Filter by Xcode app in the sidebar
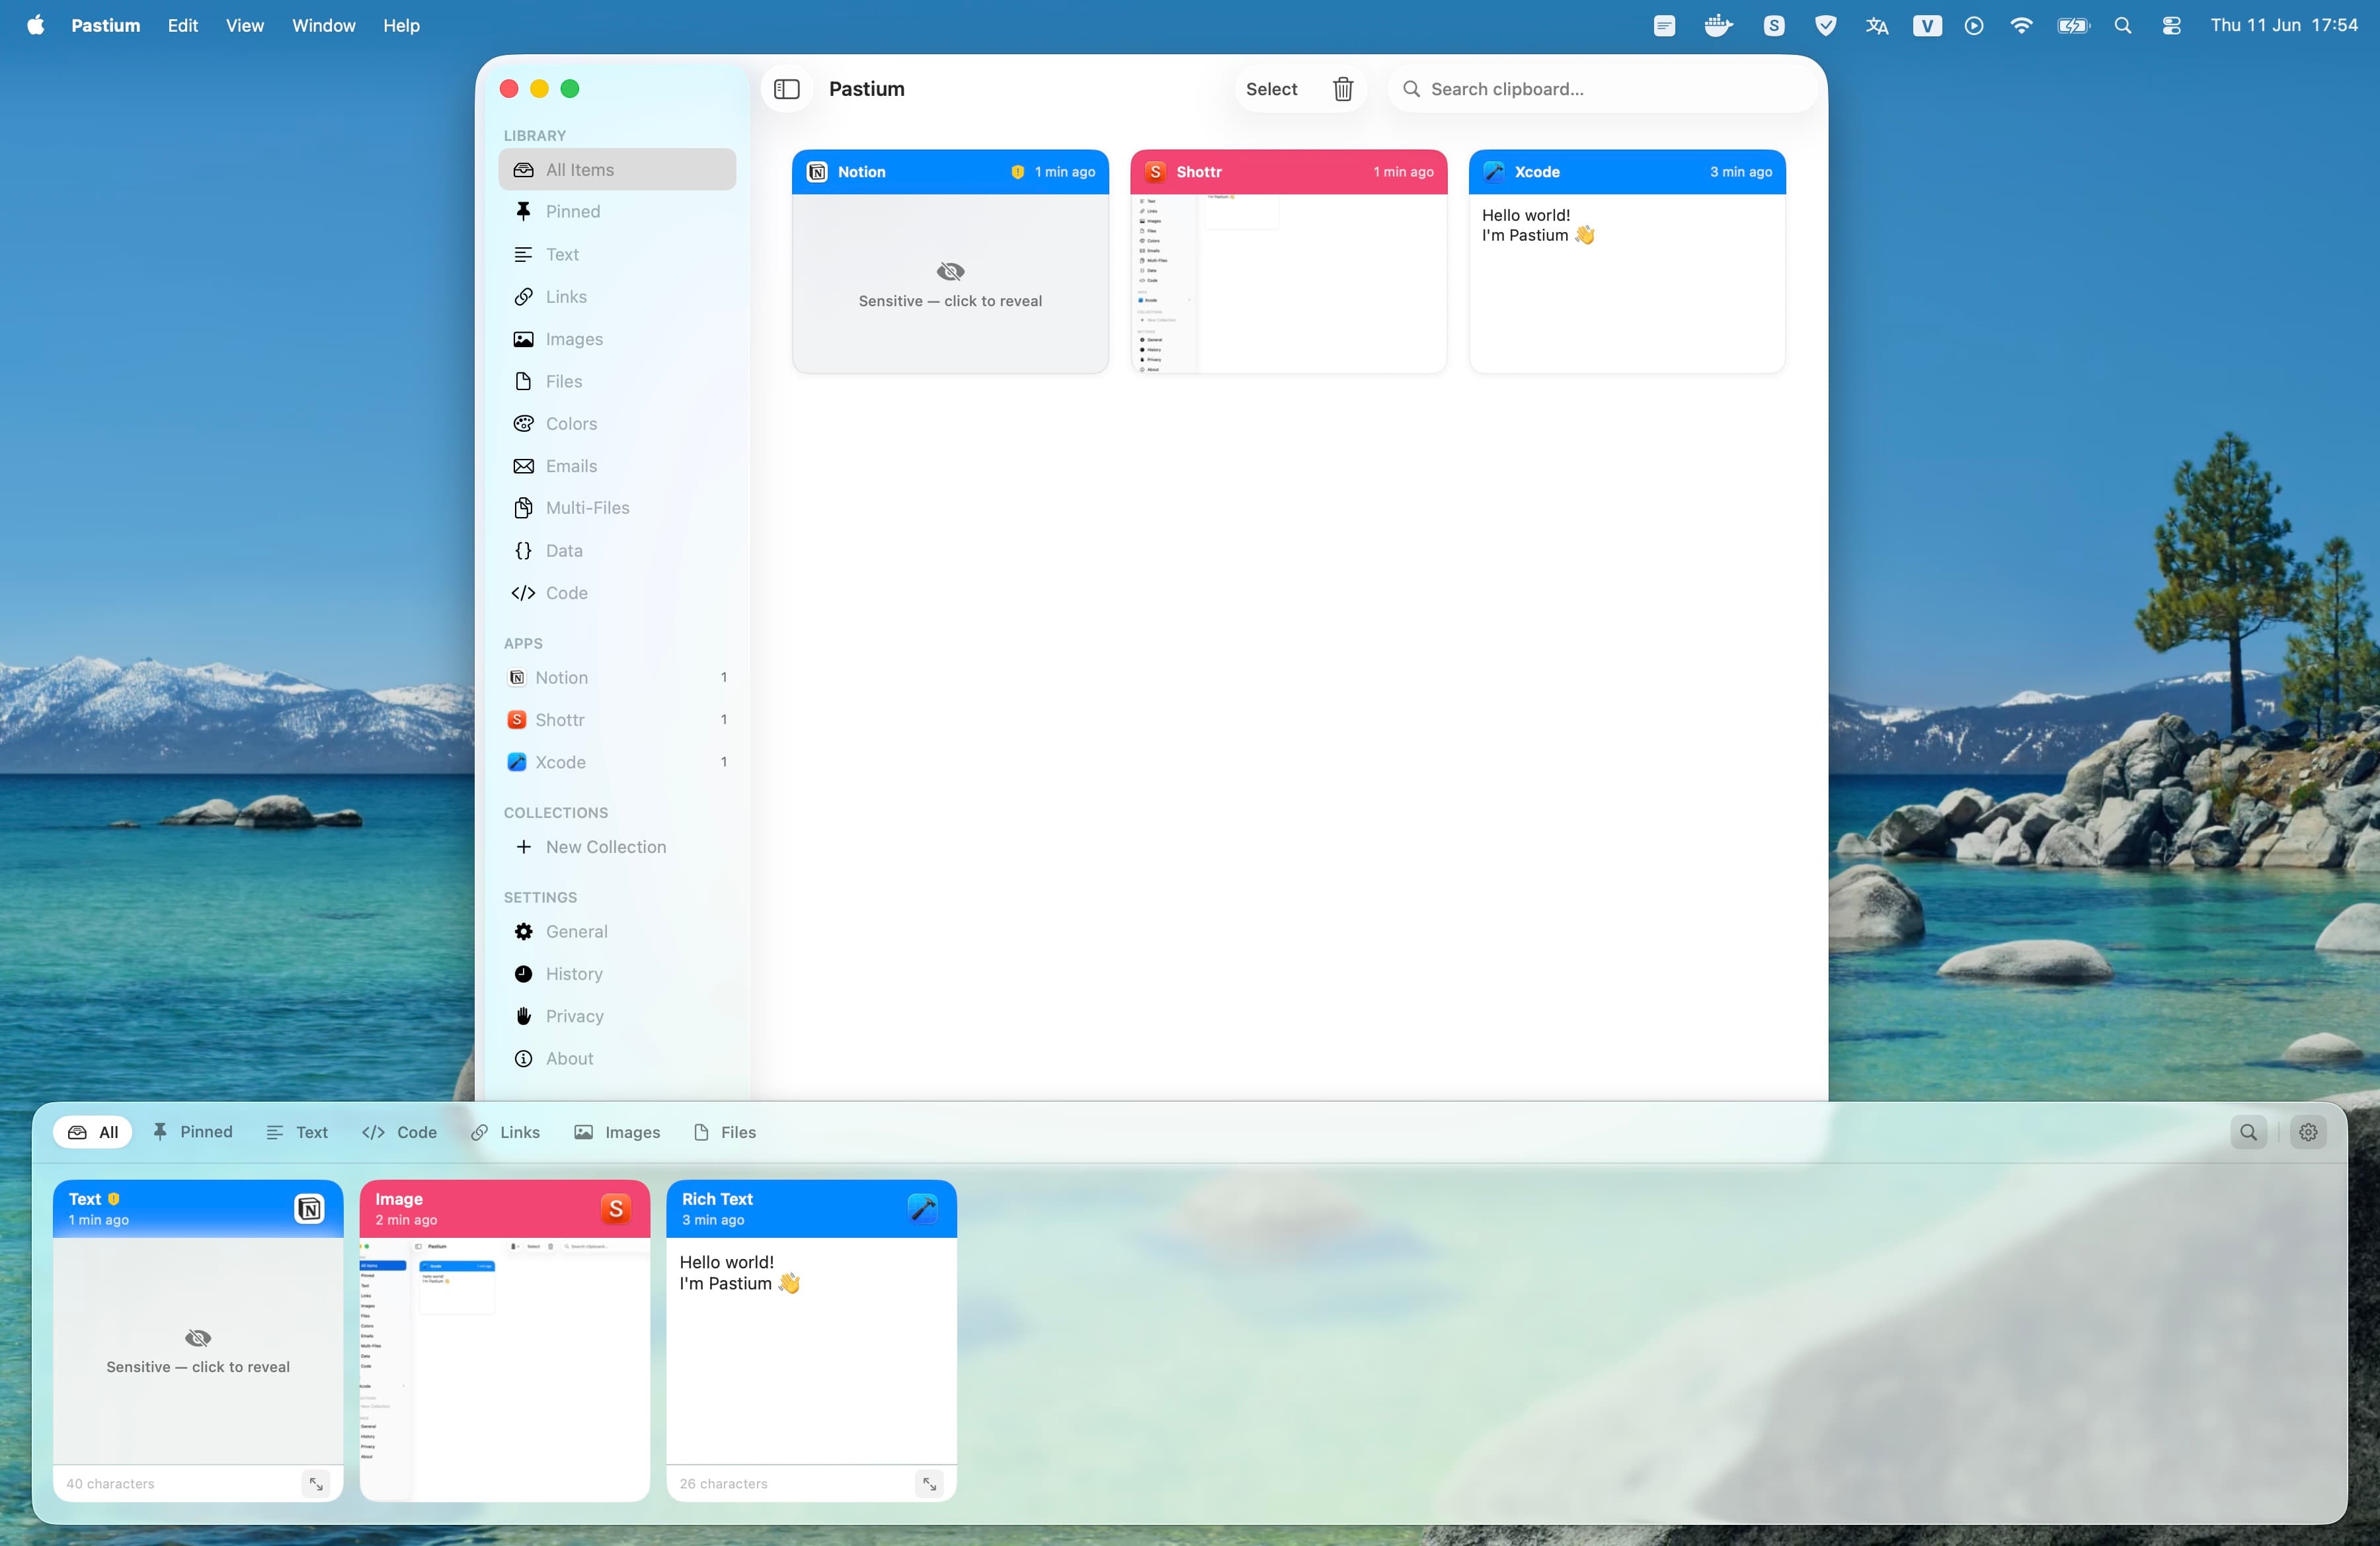The height and width of the screenshot is (1546, 2380). click(617, 762)
